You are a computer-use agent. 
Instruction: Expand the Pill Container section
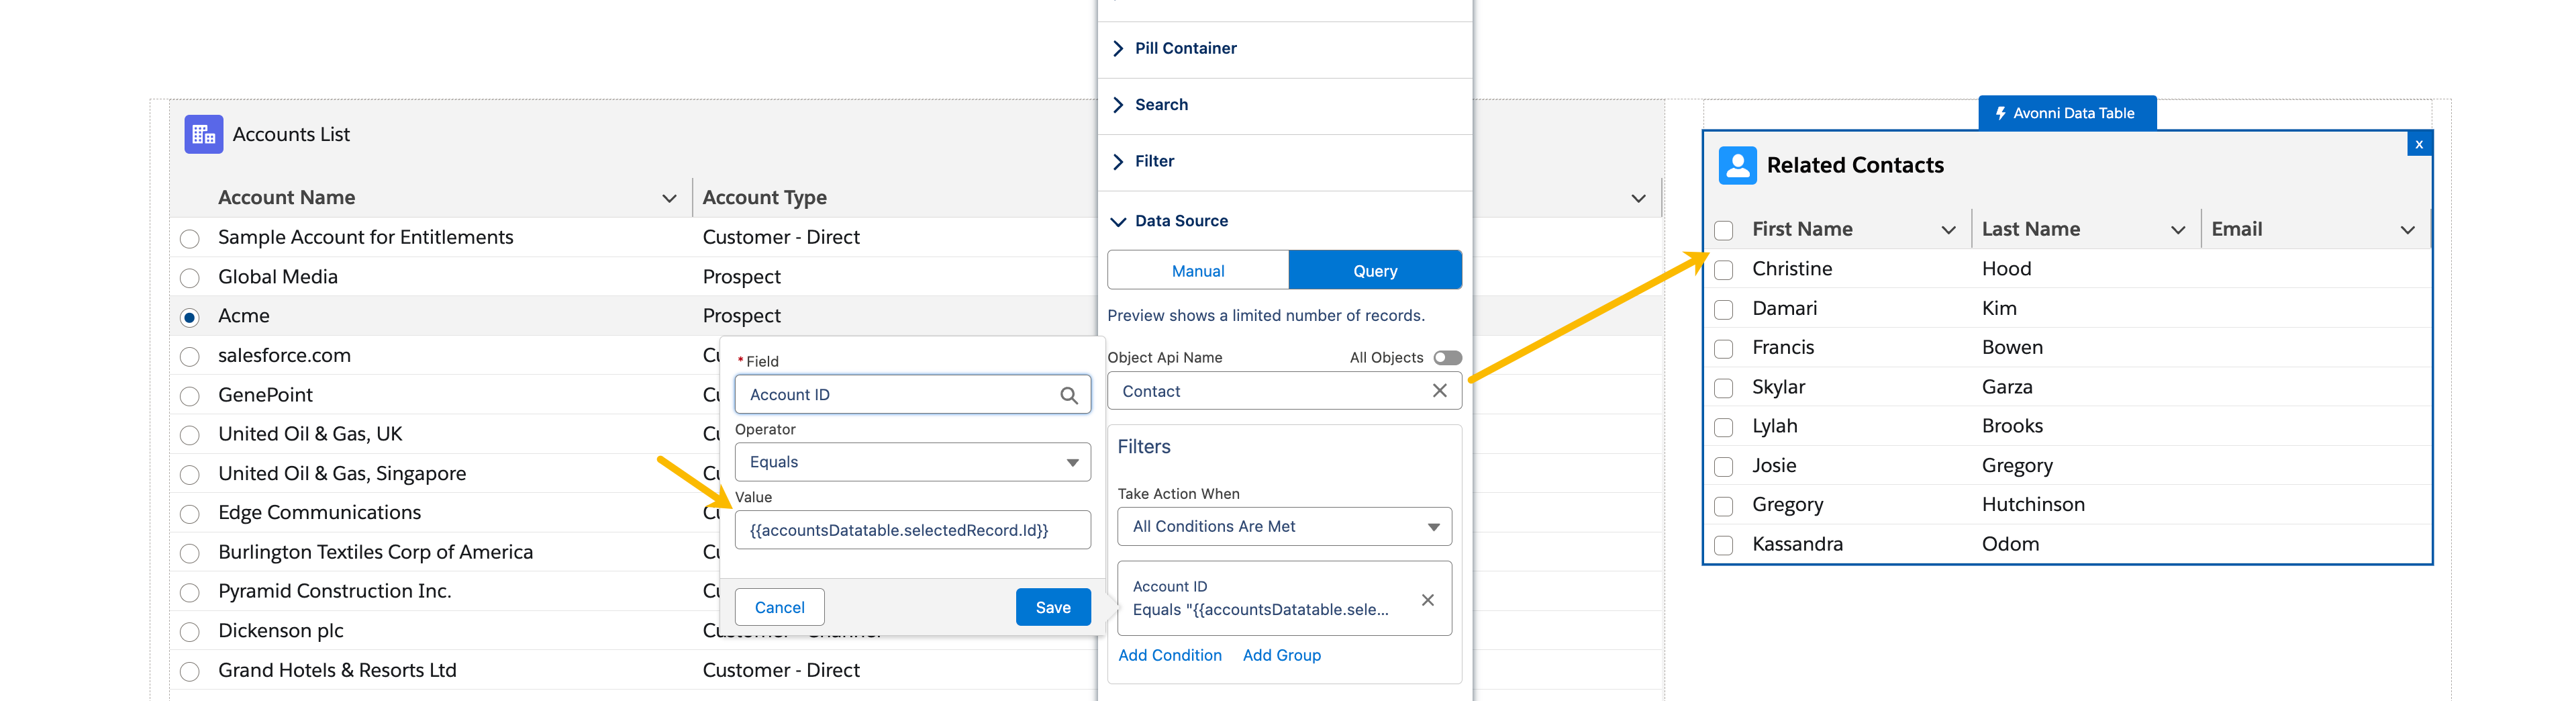[1185, 48]
